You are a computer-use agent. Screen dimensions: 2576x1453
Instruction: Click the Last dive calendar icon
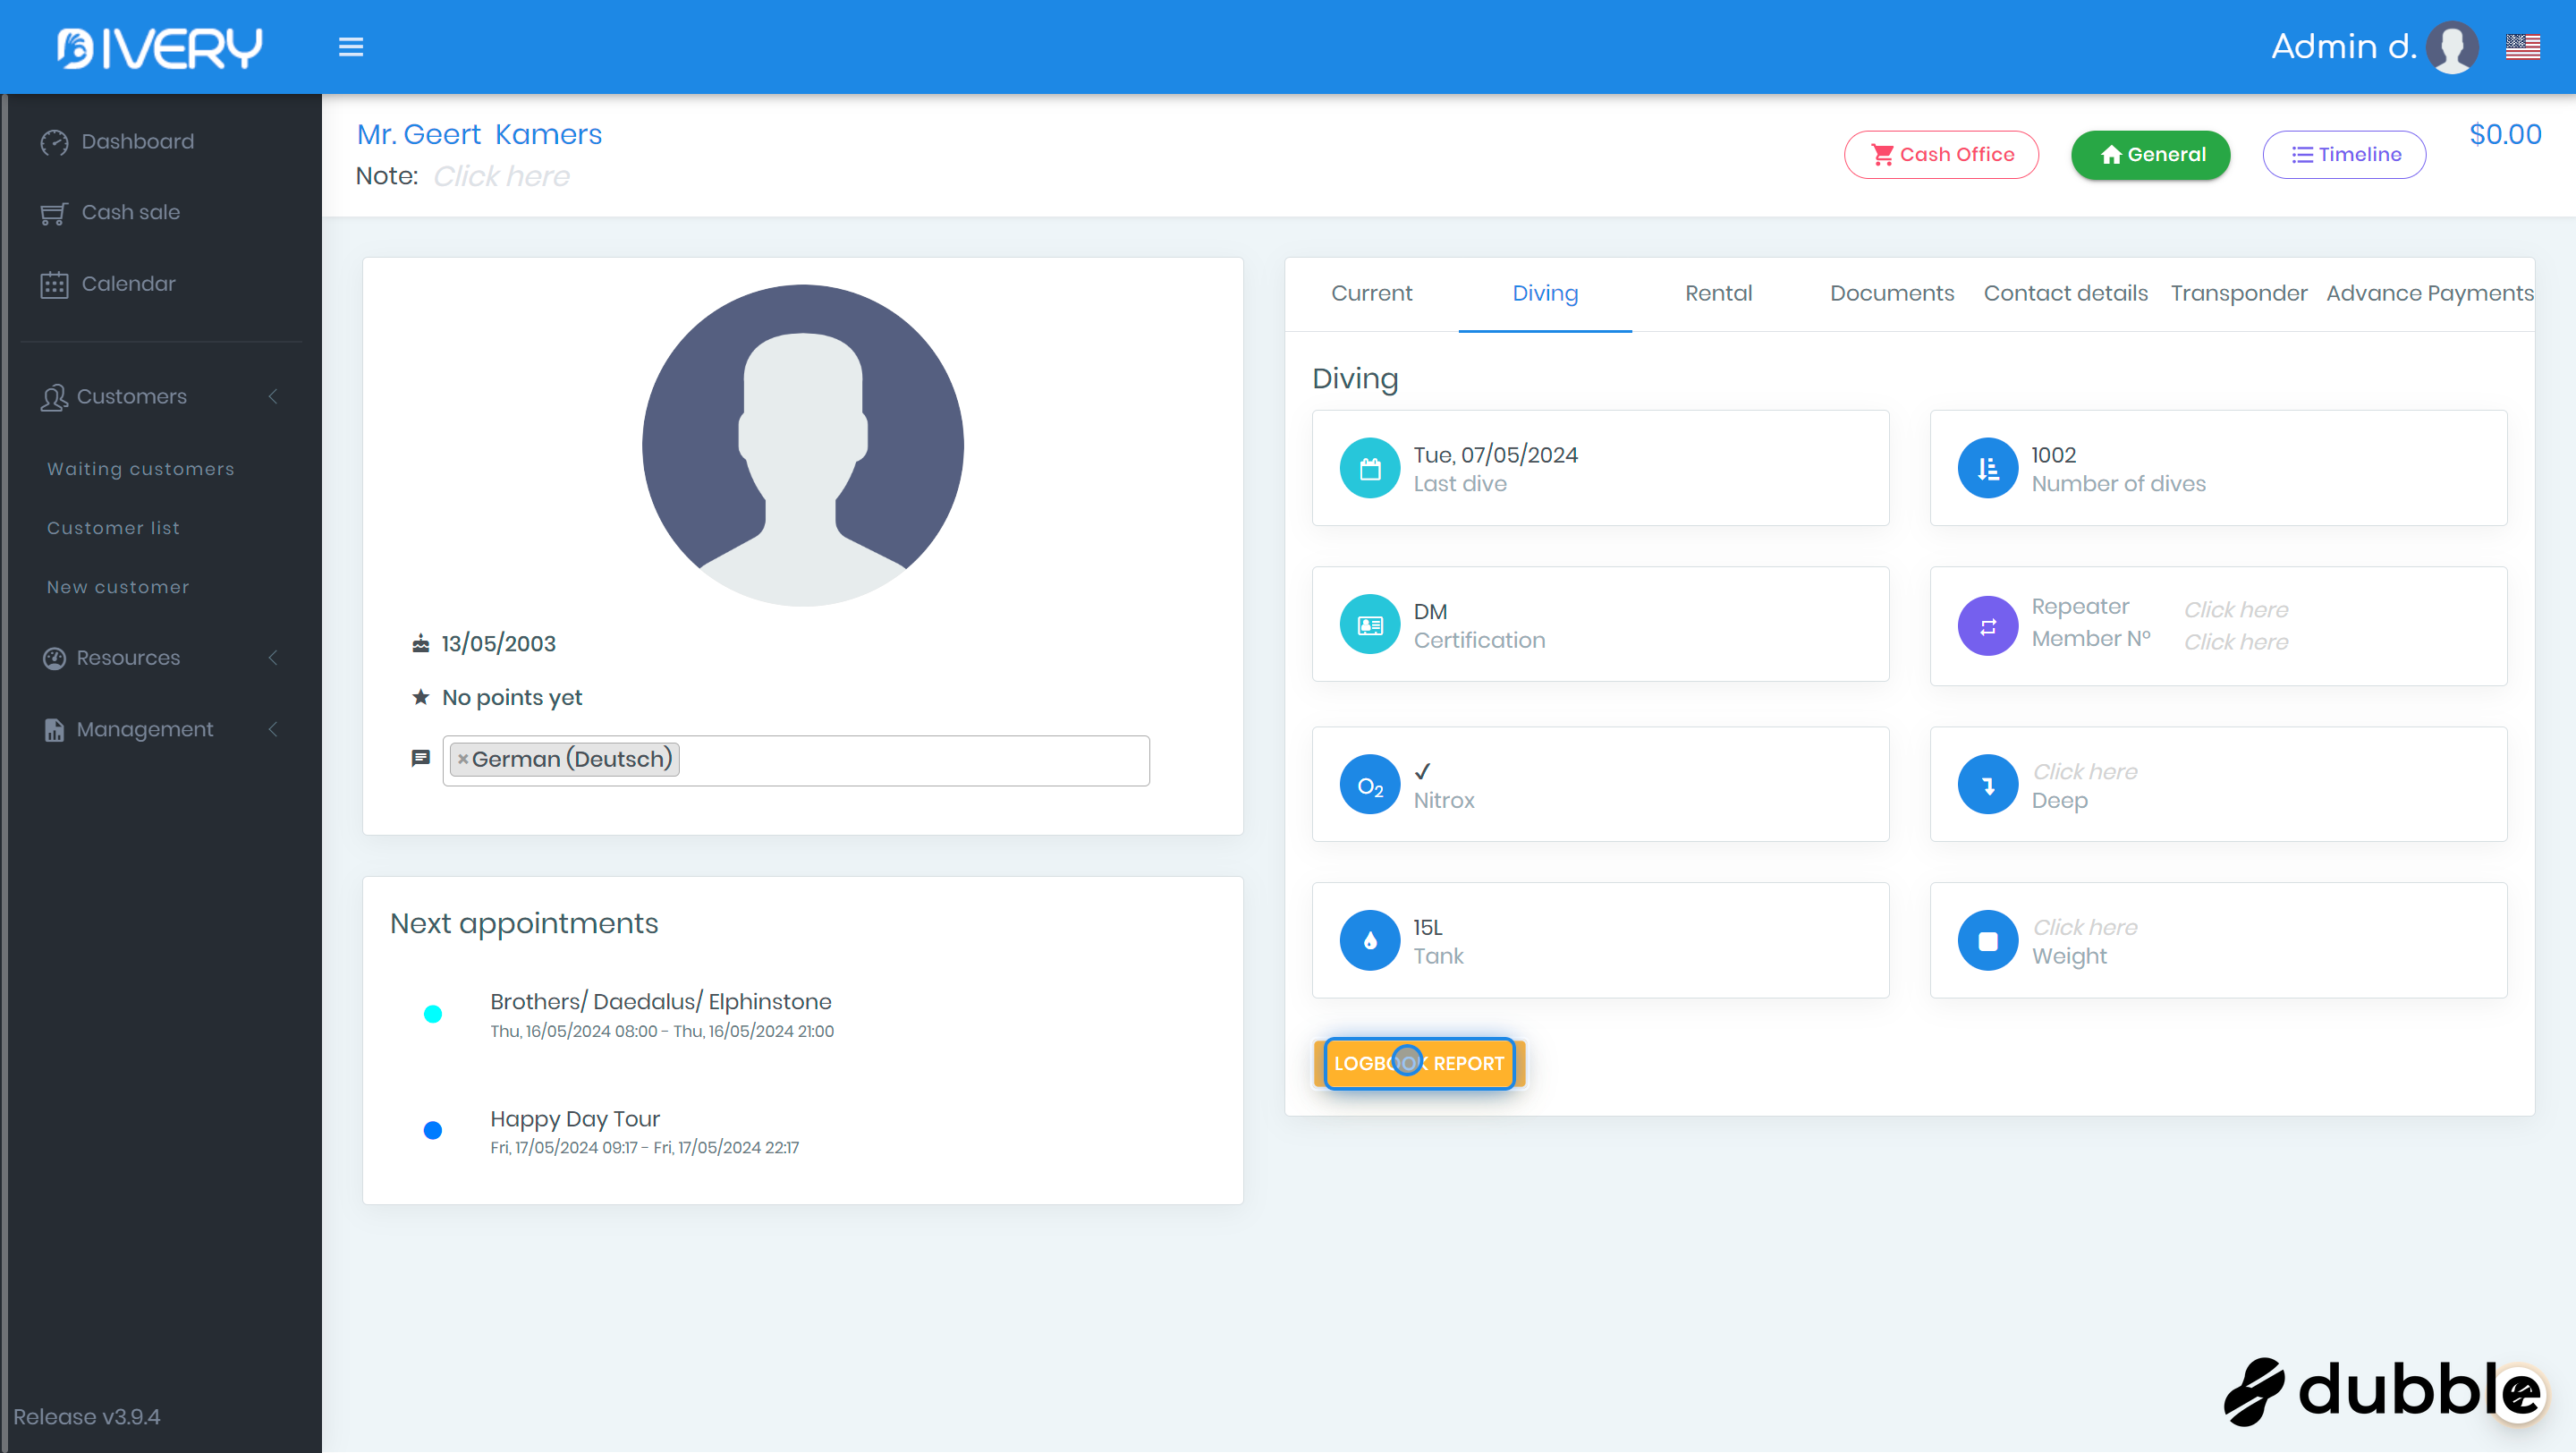pyautogui.click(x=1369, y=468)
